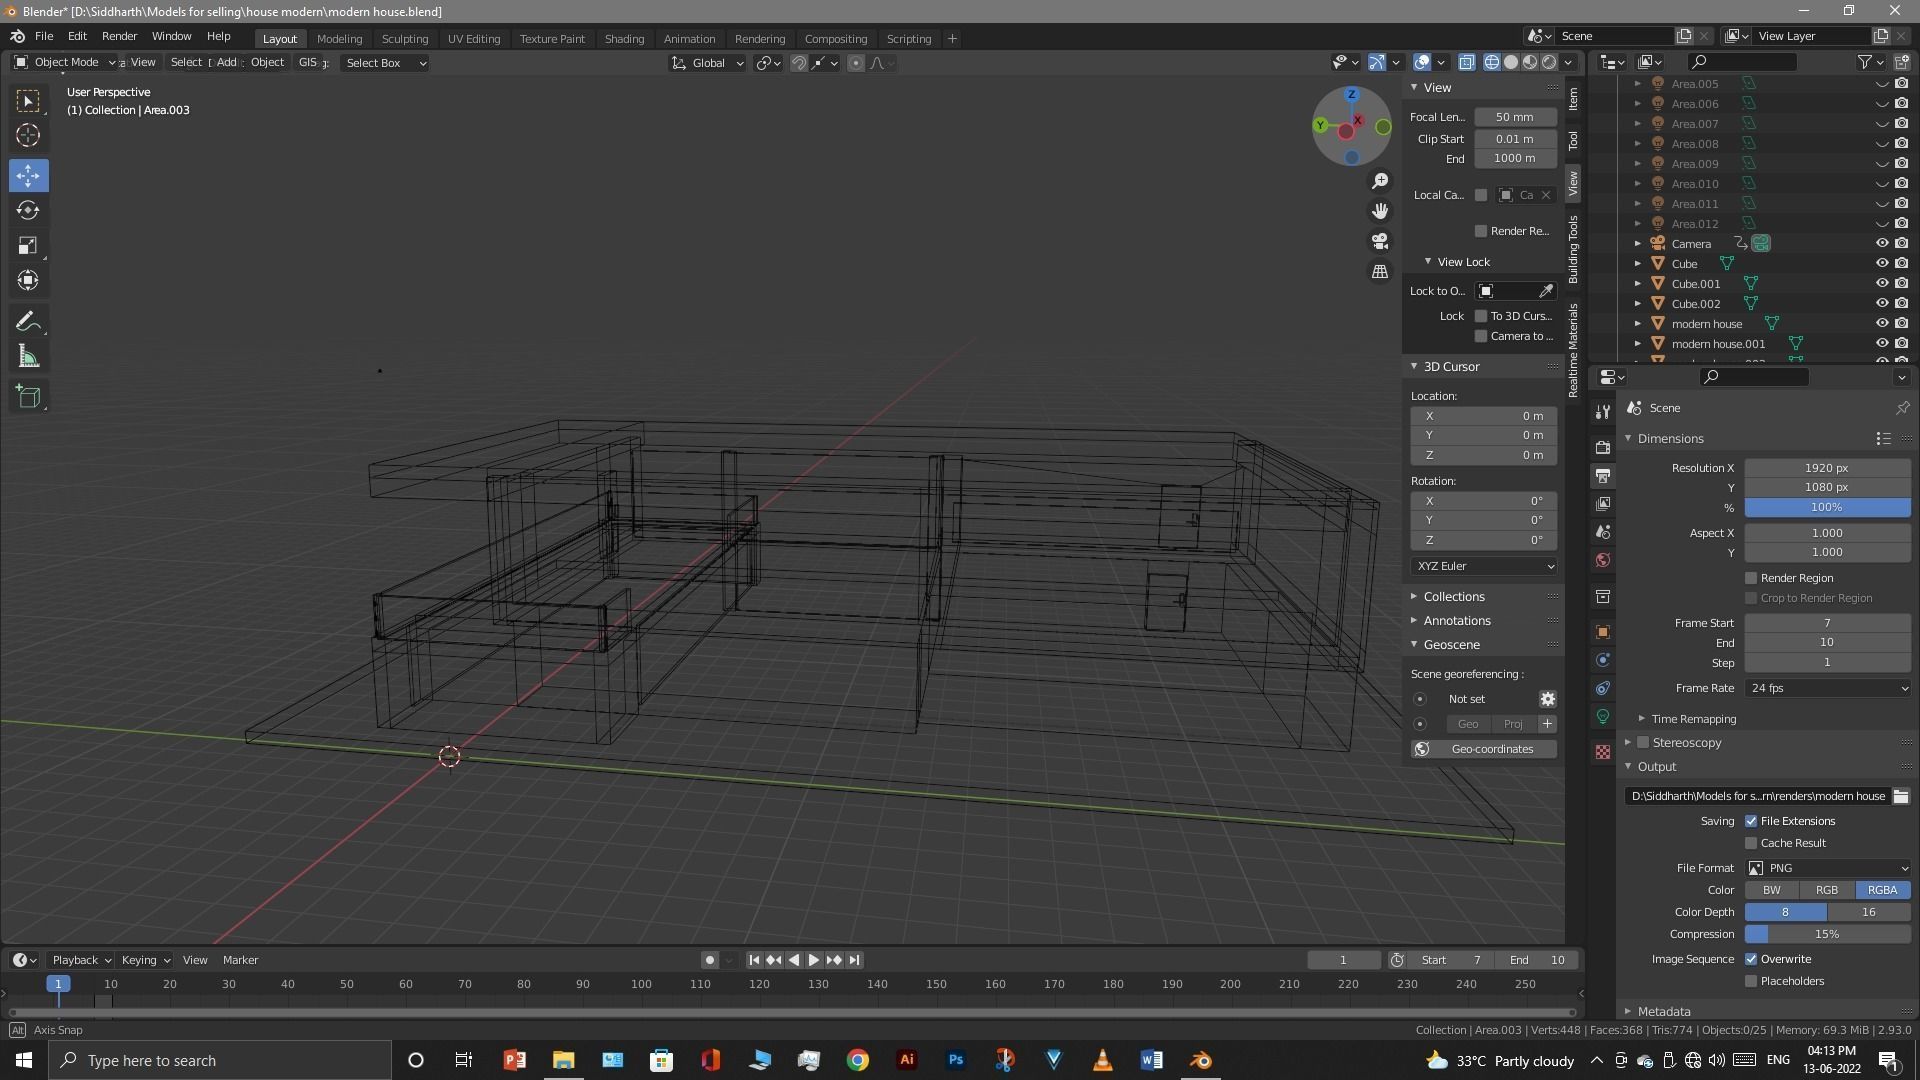Adjust resolution percentage 100% slider

point(1828,507)
